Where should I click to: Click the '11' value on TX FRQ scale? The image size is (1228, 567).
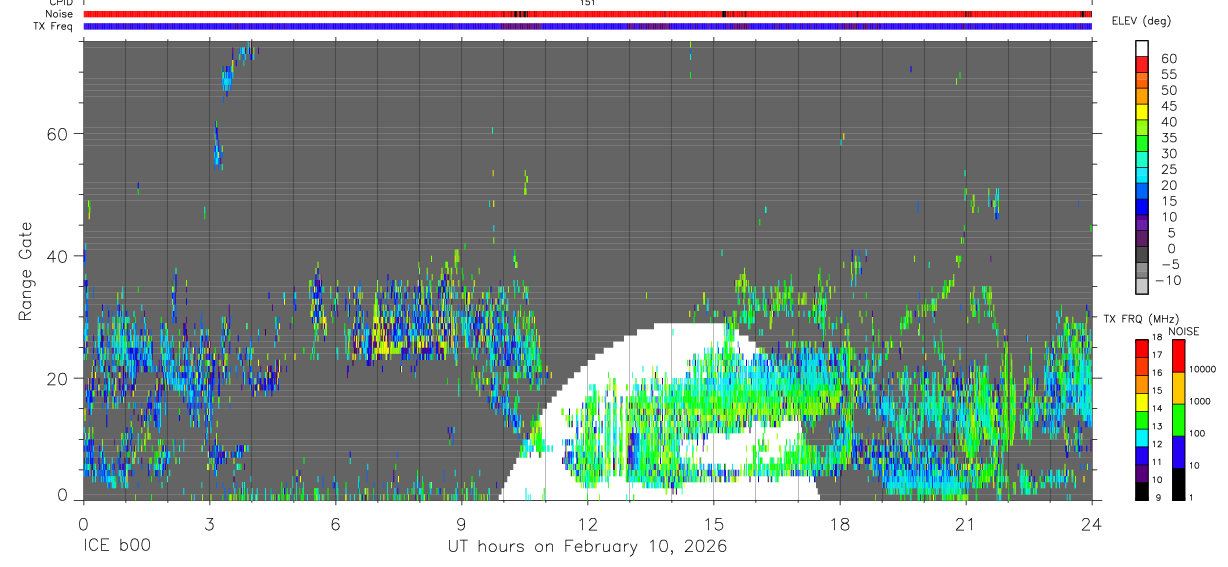[x=1158, y=462]
